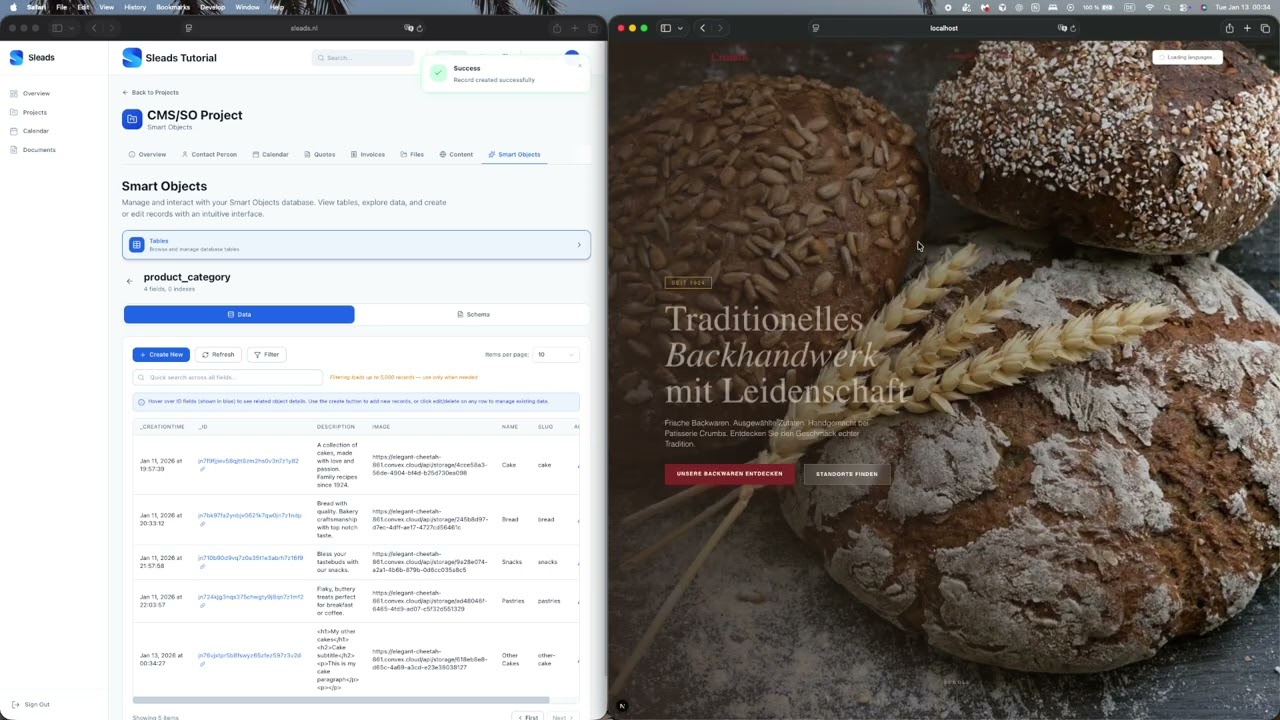Switch to Contact Person tab
The image size is (1280, 720).
click(x=209, y=154)
